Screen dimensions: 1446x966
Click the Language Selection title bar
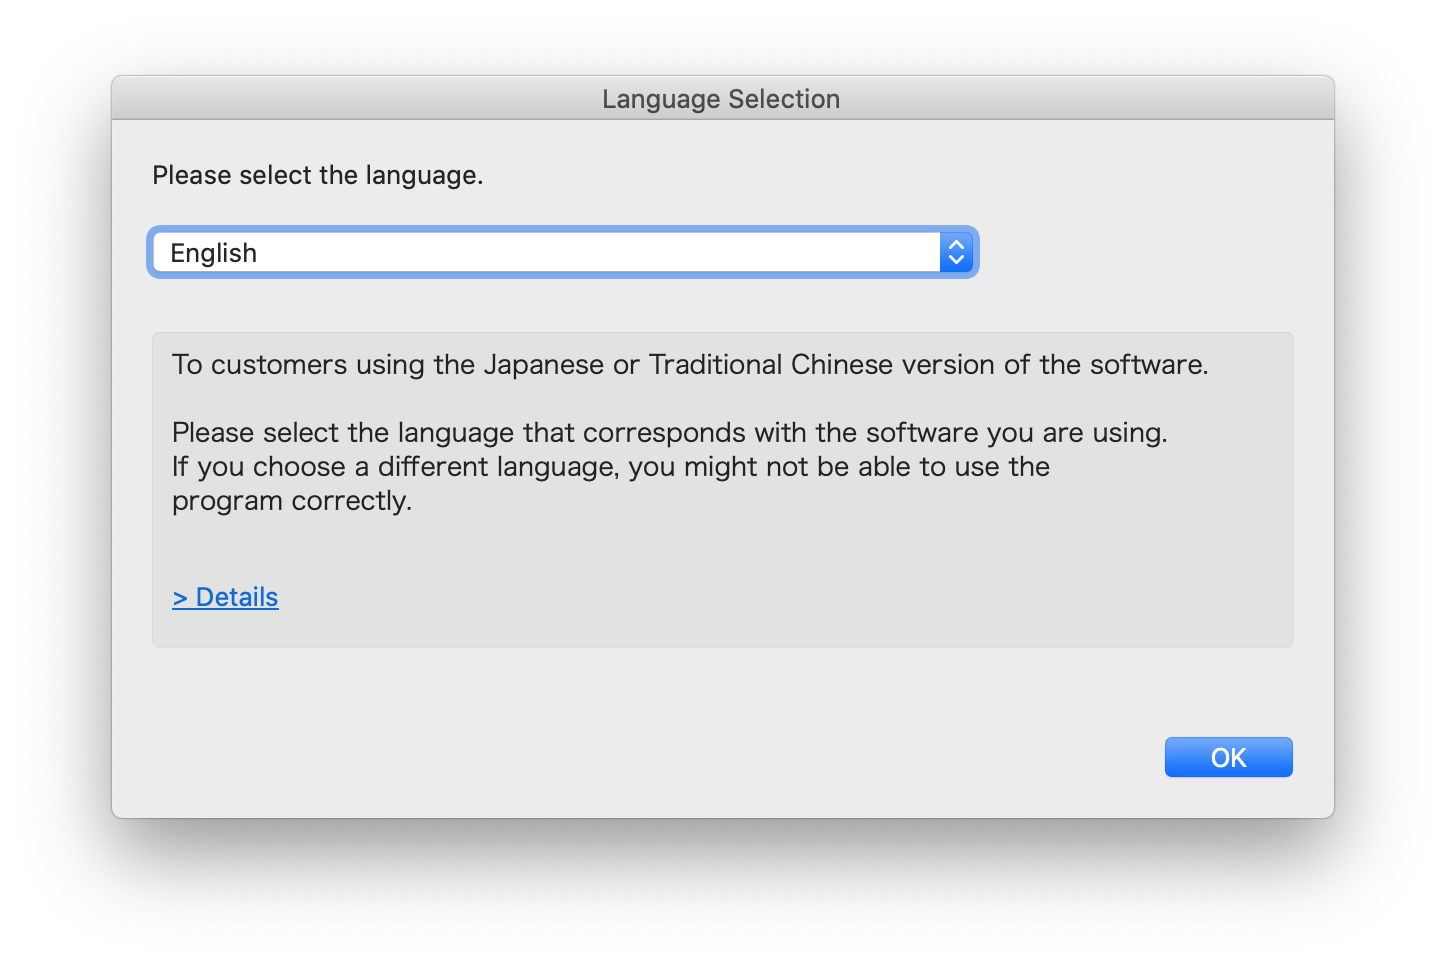721,98
